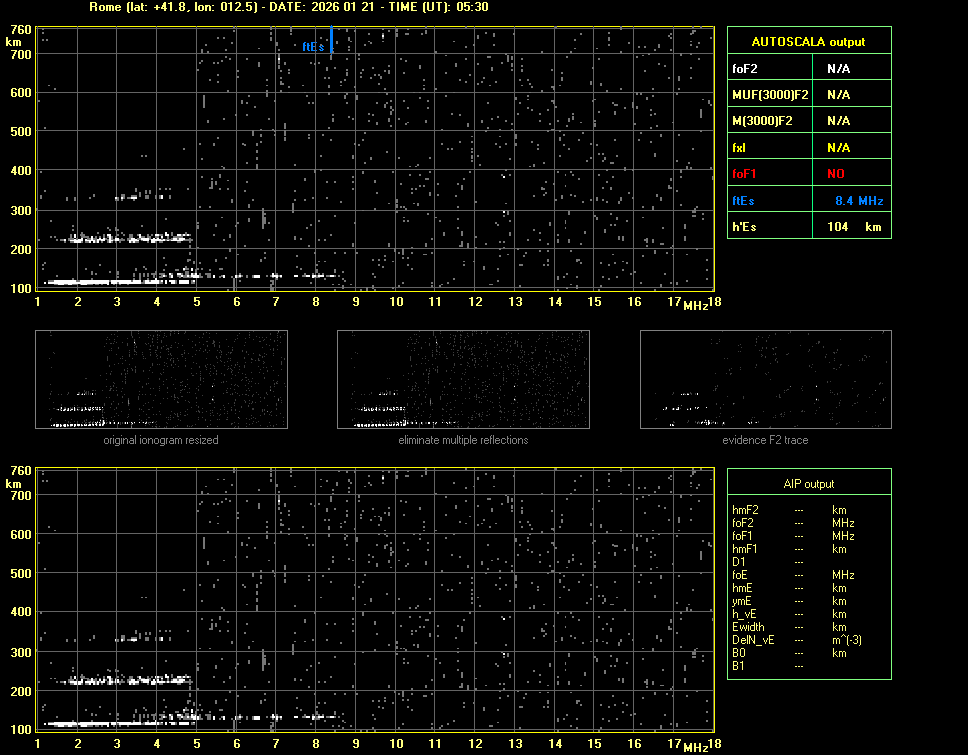Click the M(3000)F2 row label
968x755 pixels.
pos(763,121)
